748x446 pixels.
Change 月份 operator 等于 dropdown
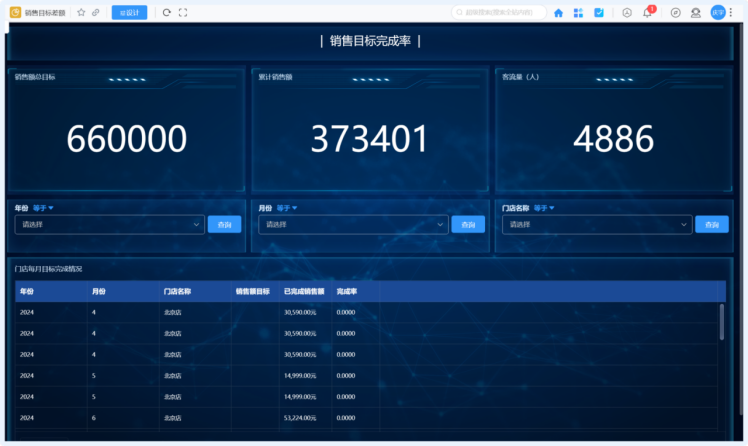click(x=288, y=208)
